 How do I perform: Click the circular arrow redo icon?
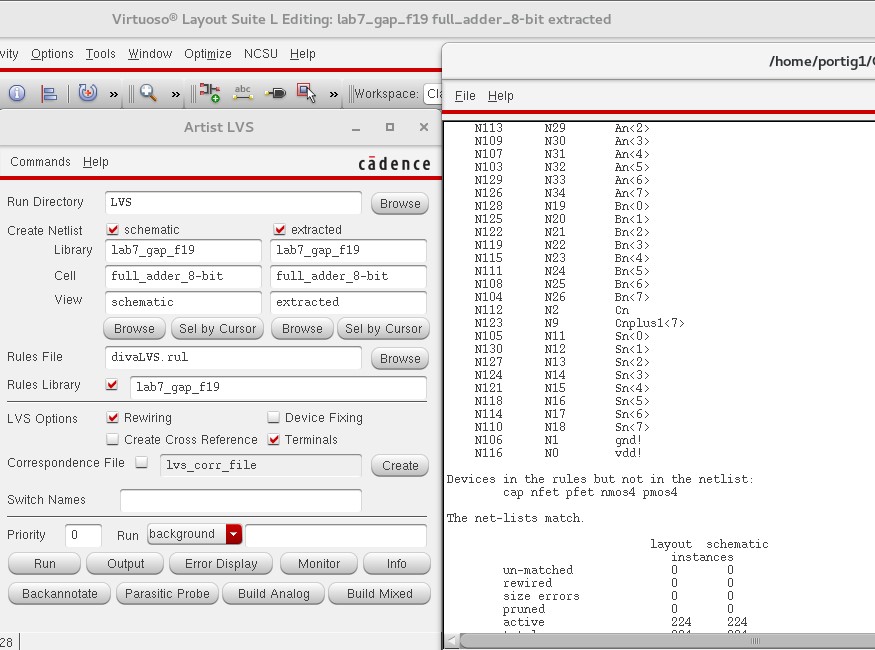point(88,93)
